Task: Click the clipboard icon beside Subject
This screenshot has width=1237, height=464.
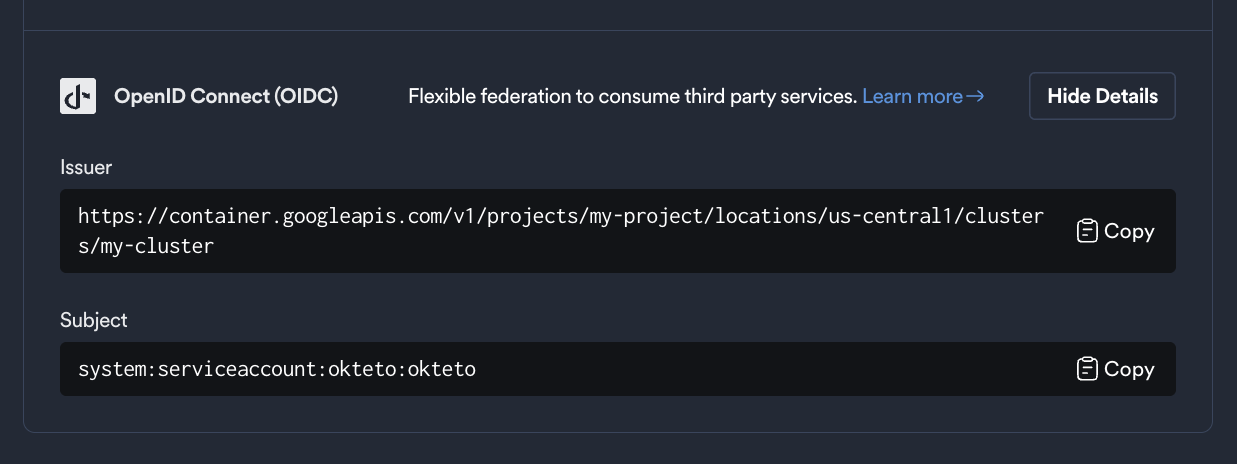Action: click(x=1087, y=369)
